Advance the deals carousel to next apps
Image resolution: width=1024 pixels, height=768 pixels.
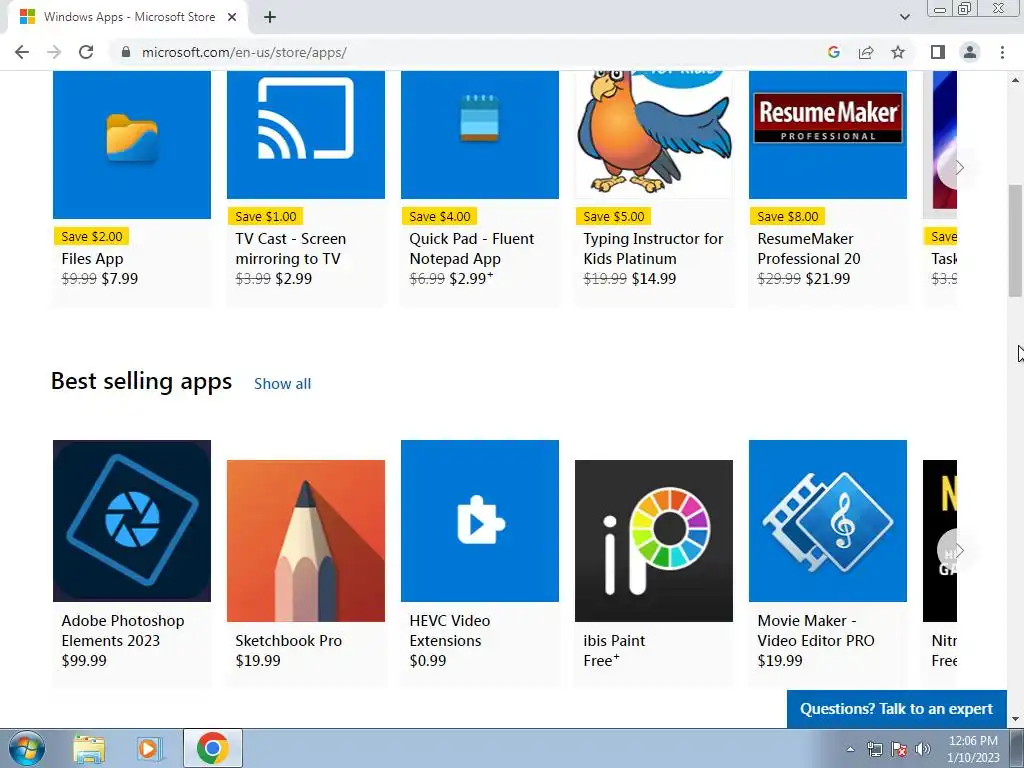coord(957,168)
